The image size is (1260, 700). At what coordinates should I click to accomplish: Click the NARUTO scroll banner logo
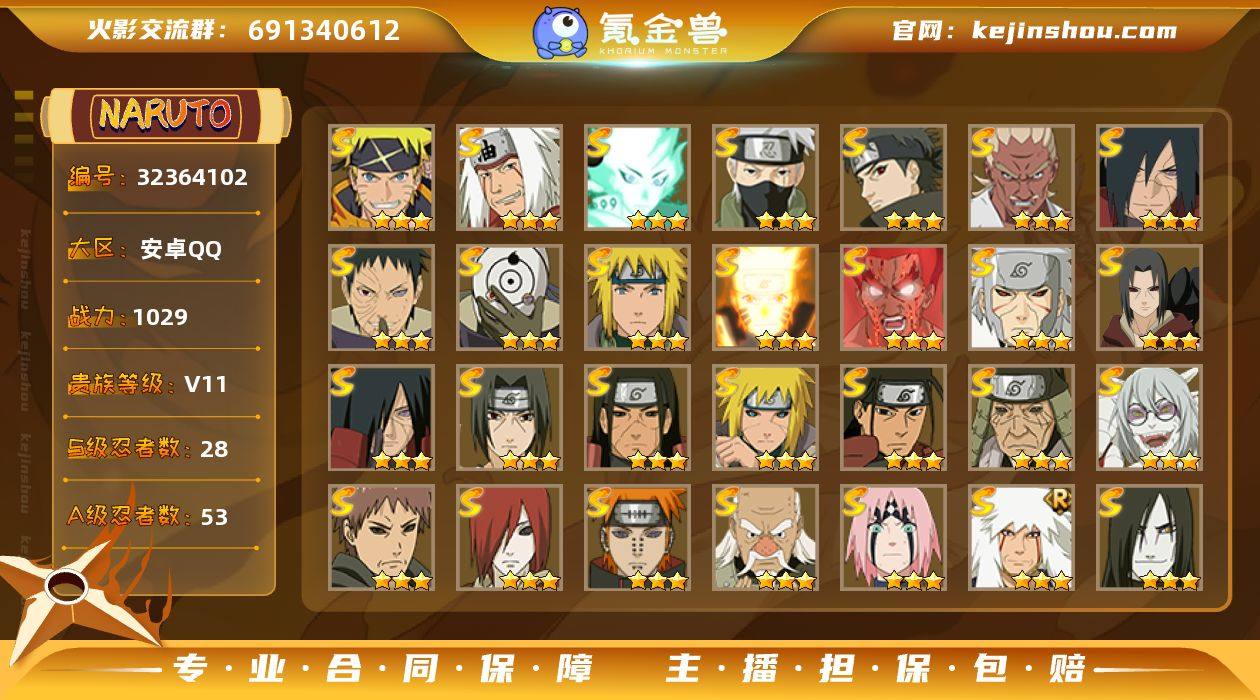[166, 115]
